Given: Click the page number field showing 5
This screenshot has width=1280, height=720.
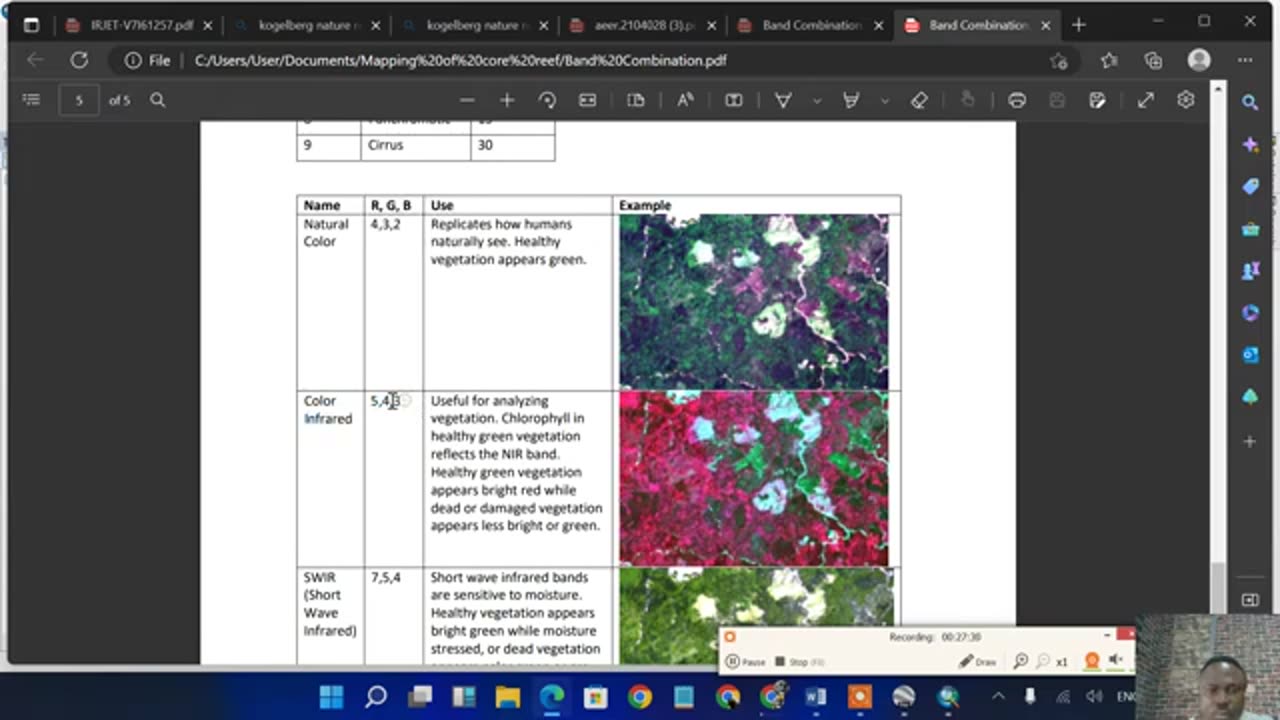Looking at the screenshot, I should click(x=79, y=100).
